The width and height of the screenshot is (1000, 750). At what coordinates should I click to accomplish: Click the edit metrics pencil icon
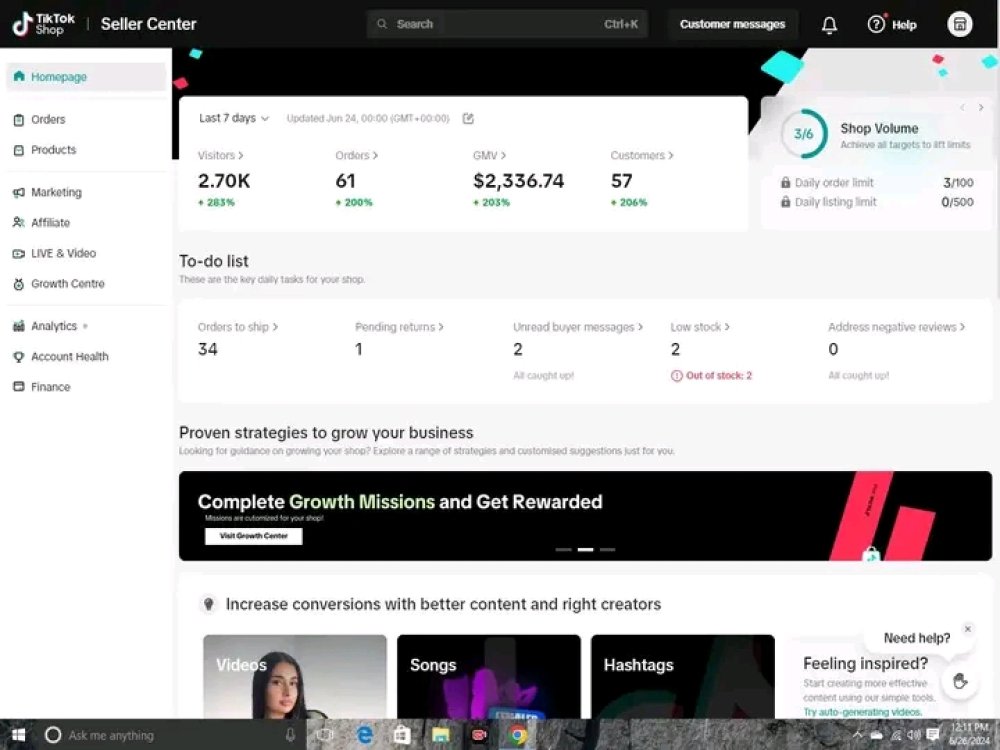point(468,119)
